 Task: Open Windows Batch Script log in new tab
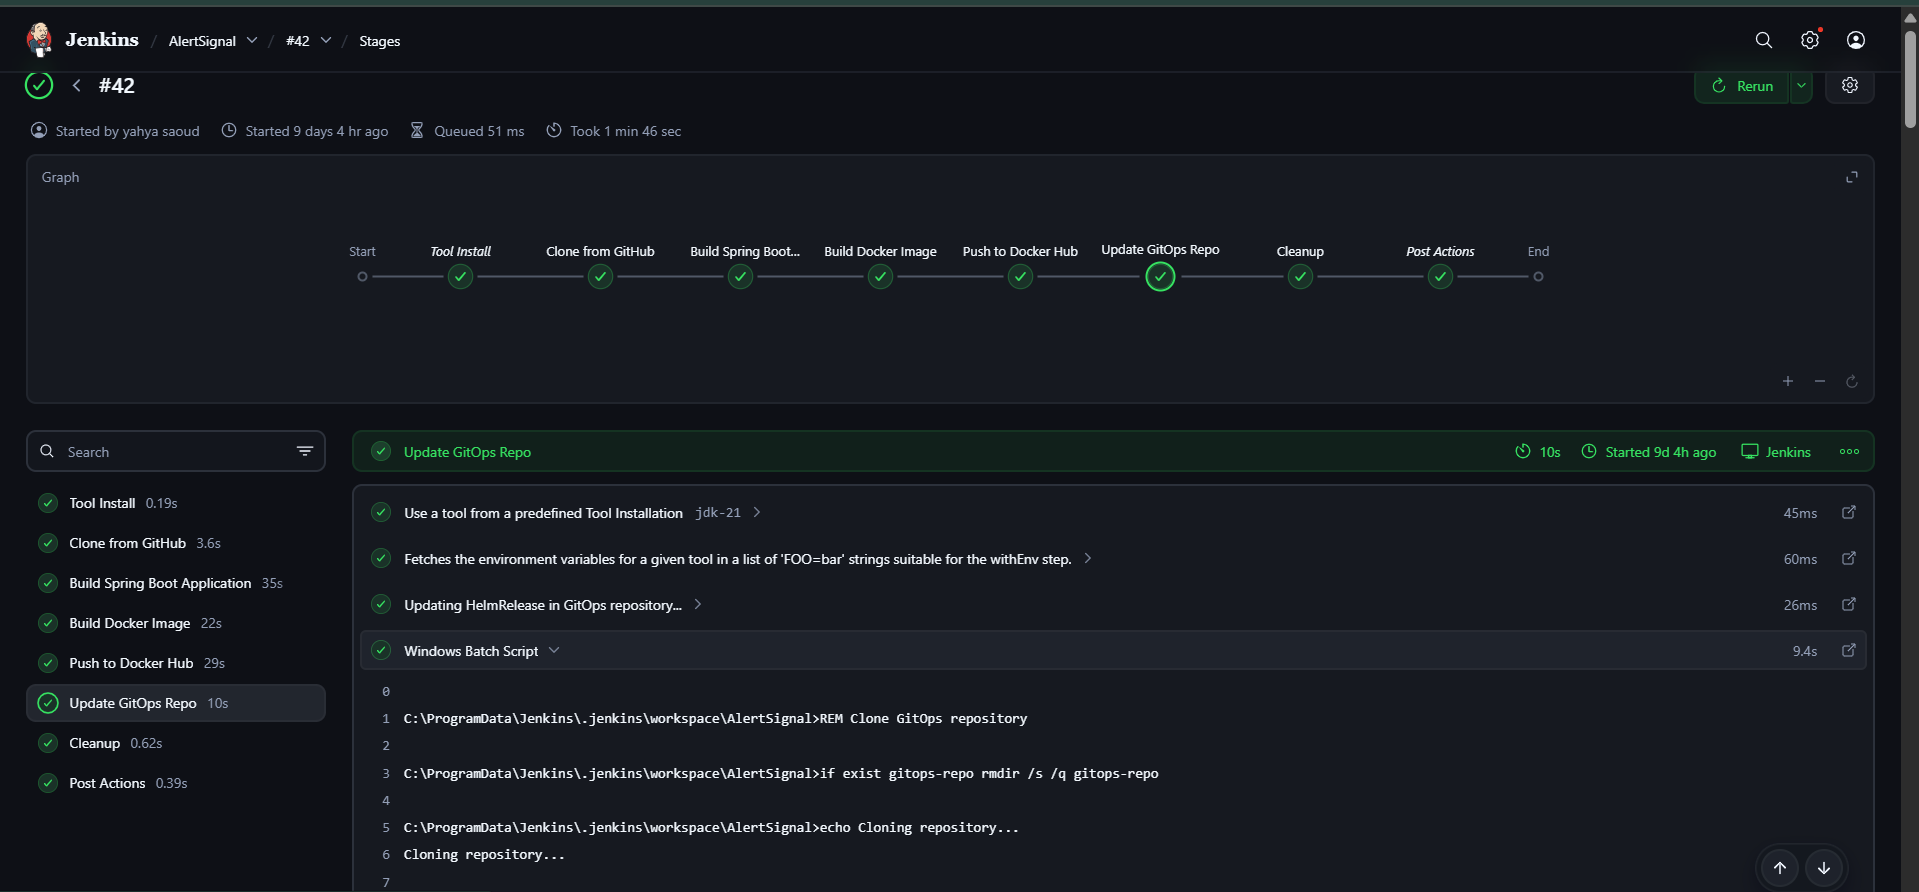click(x=1848, y=651)
